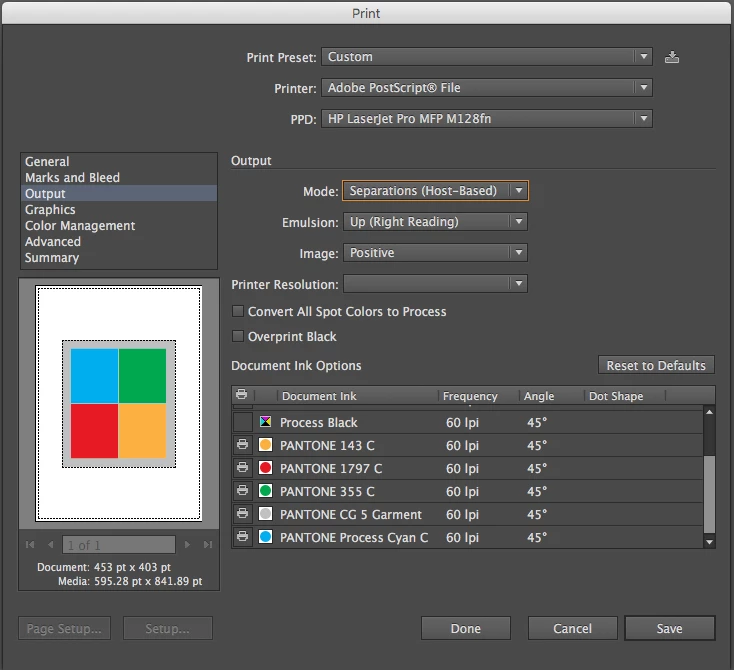The width and height of the screenshot is (734, 670).
Task: Jump to last page in preview navigation
Action: click(208, 545)
